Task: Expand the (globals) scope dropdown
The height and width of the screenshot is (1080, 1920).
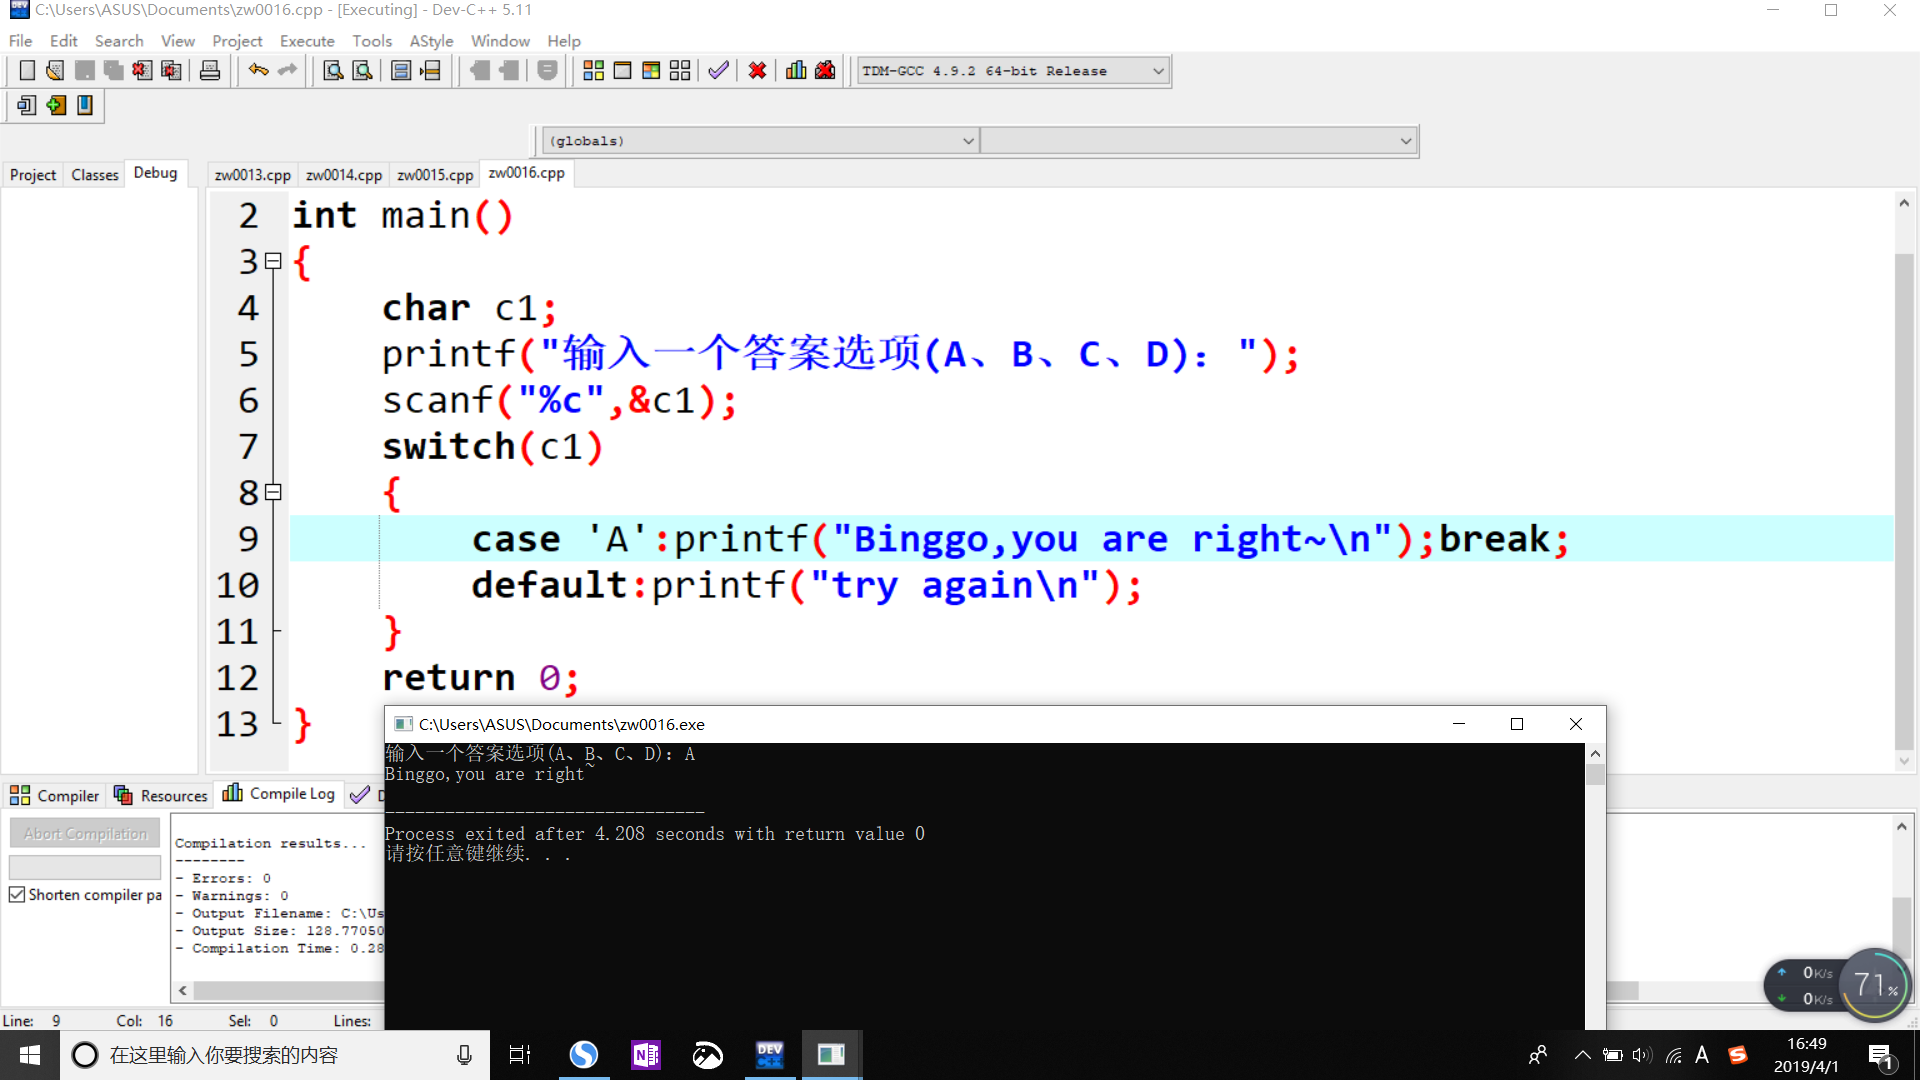Action: [967, 141]
